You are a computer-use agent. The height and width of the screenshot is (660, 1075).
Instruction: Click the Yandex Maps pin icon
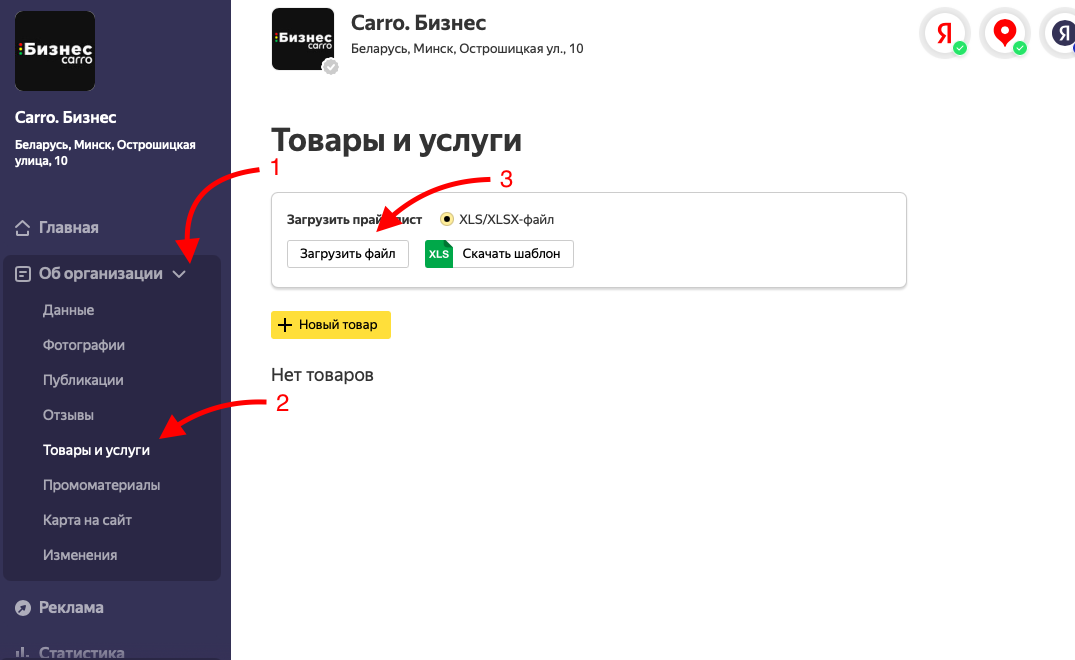(1004, 33)
